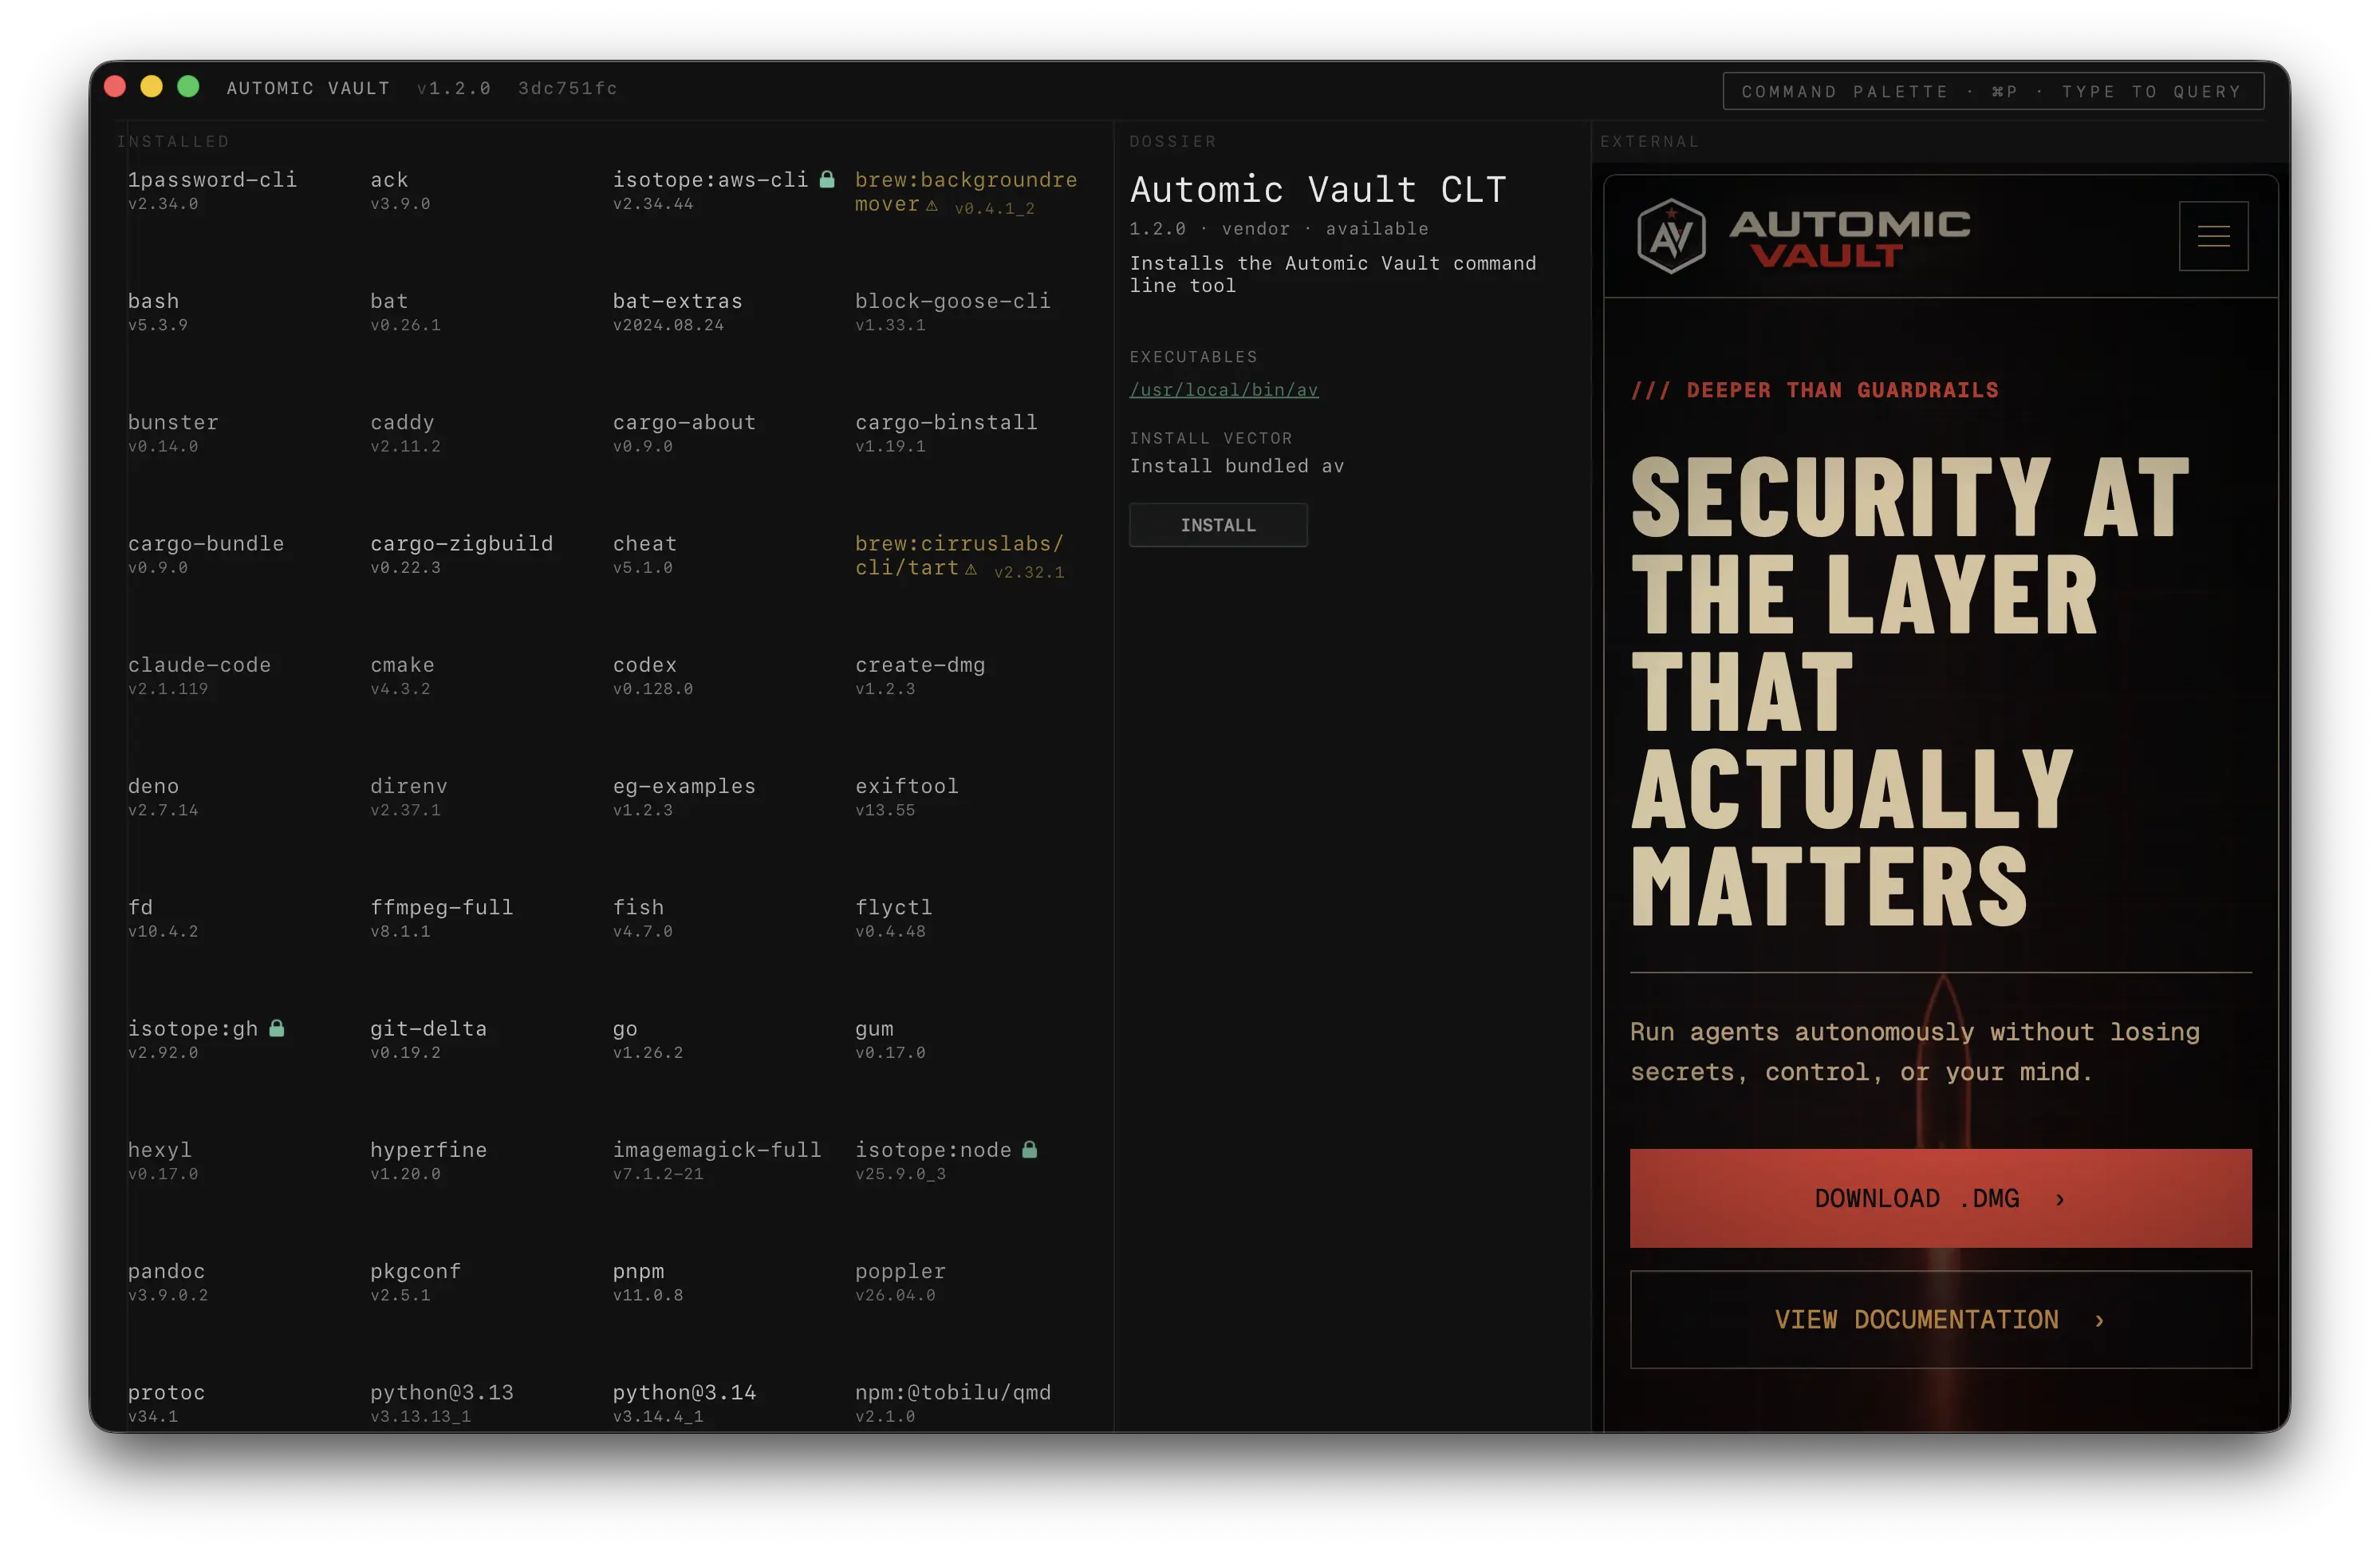Select the direnv package
Screen dimensions: 2380x1551
408,797
